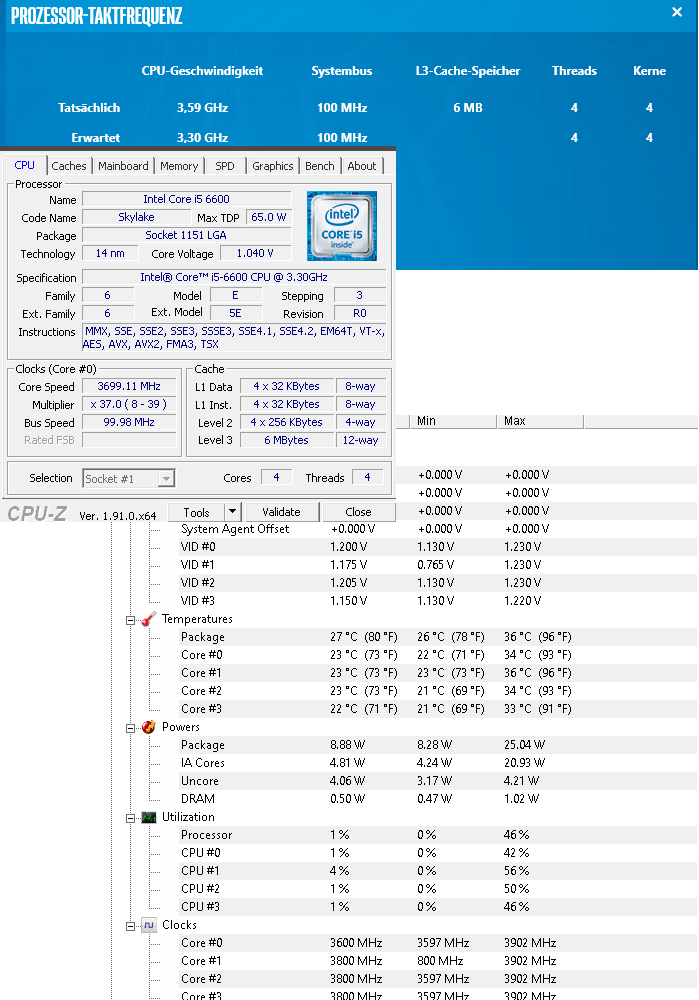The image size is (699, 1000).
Task: Click the Intel Core i5 inside logo
Action: pyautogui.click(x=342, y=226)
